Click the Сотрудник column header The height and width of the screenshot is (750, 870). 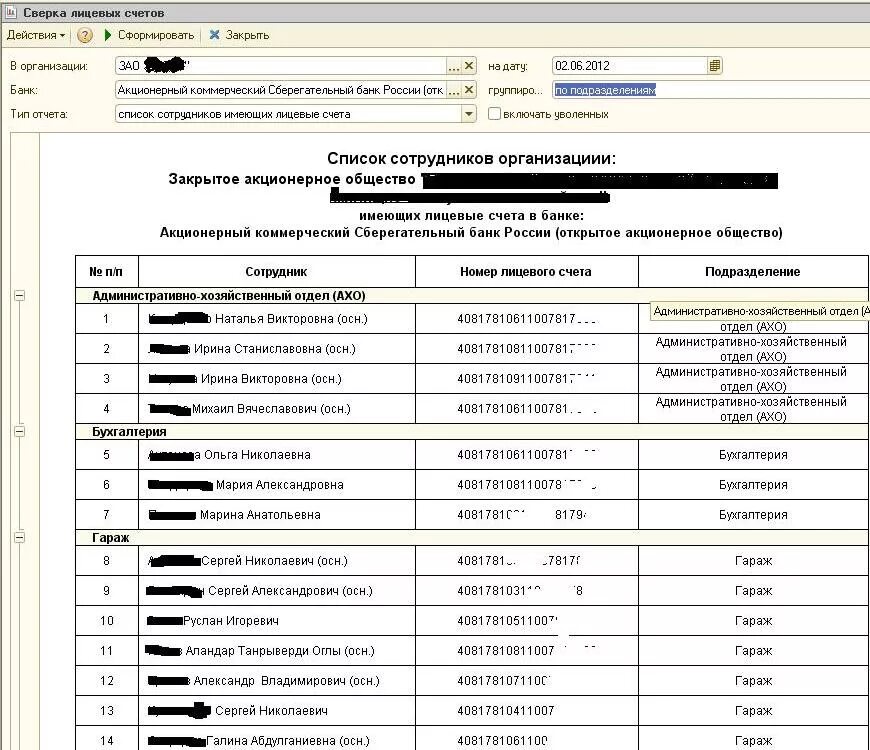click(276, 272)
